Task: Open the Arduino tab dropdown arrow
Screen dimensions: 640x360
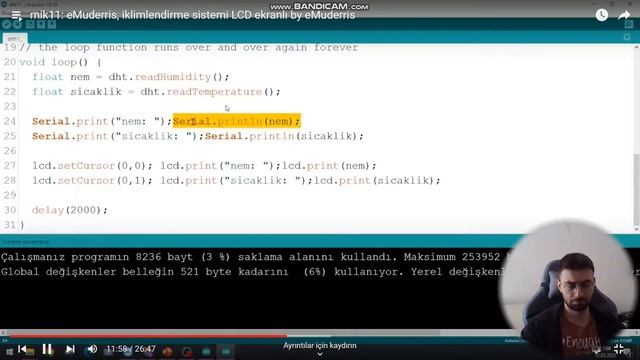Action: click(627, 37)
